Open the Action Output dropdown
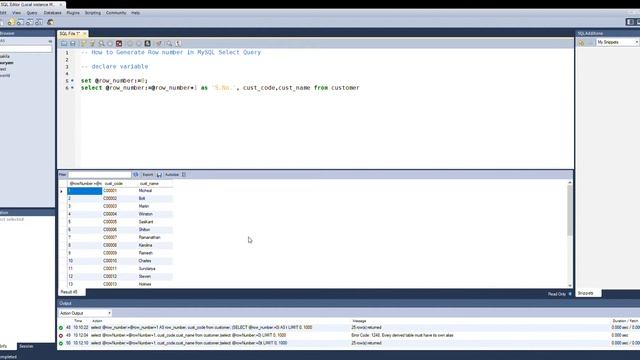 coord(85,313)
